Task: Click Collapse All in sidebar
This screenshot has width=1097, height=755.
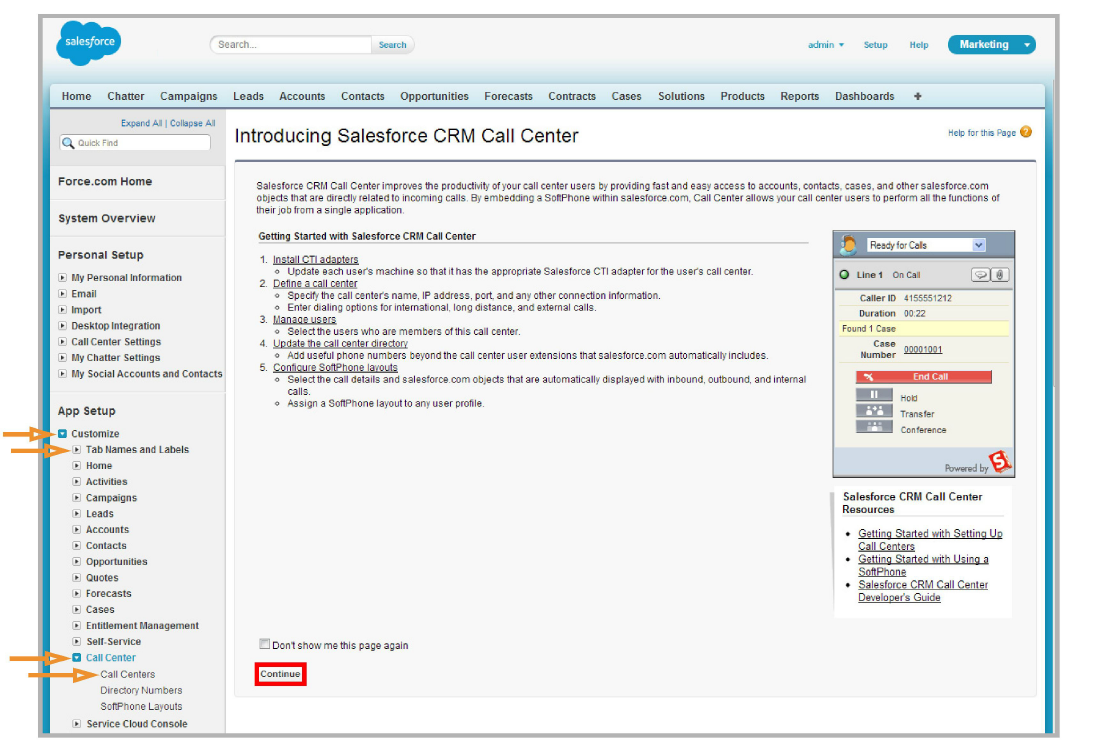Action: click(192, 123)
